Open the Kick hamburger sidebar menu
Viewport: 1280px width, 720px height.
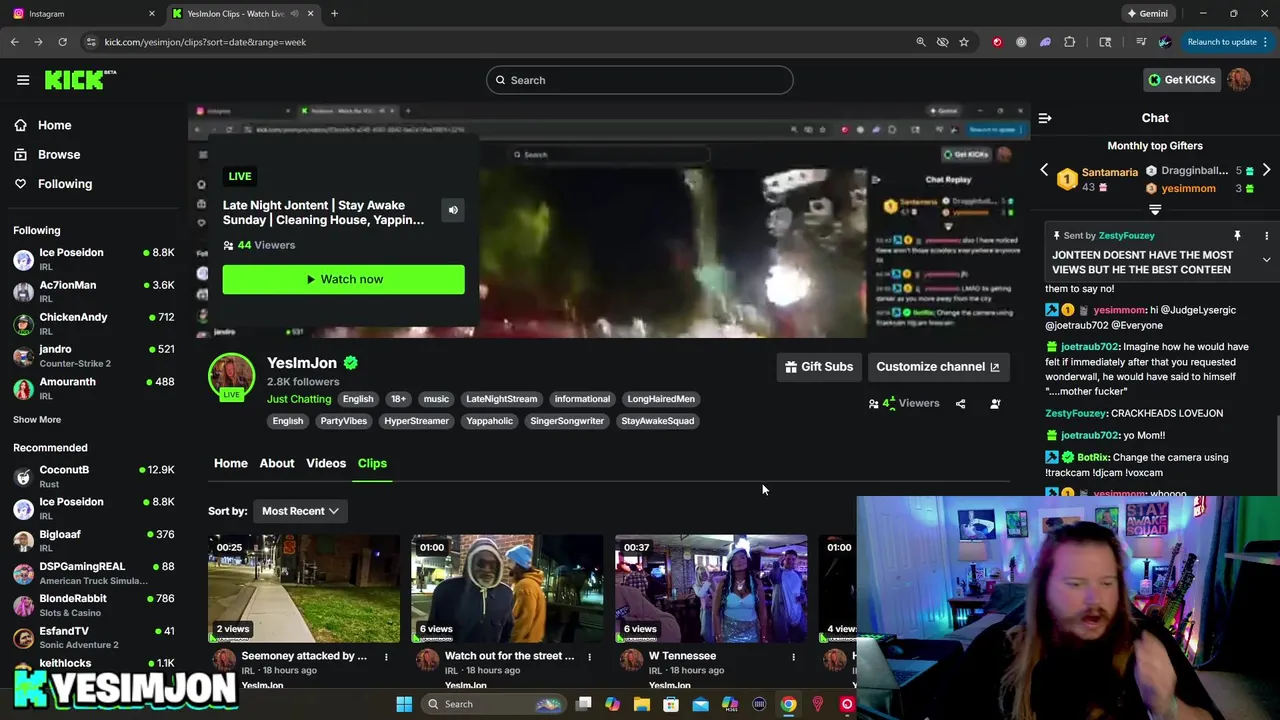click(23, 80)
